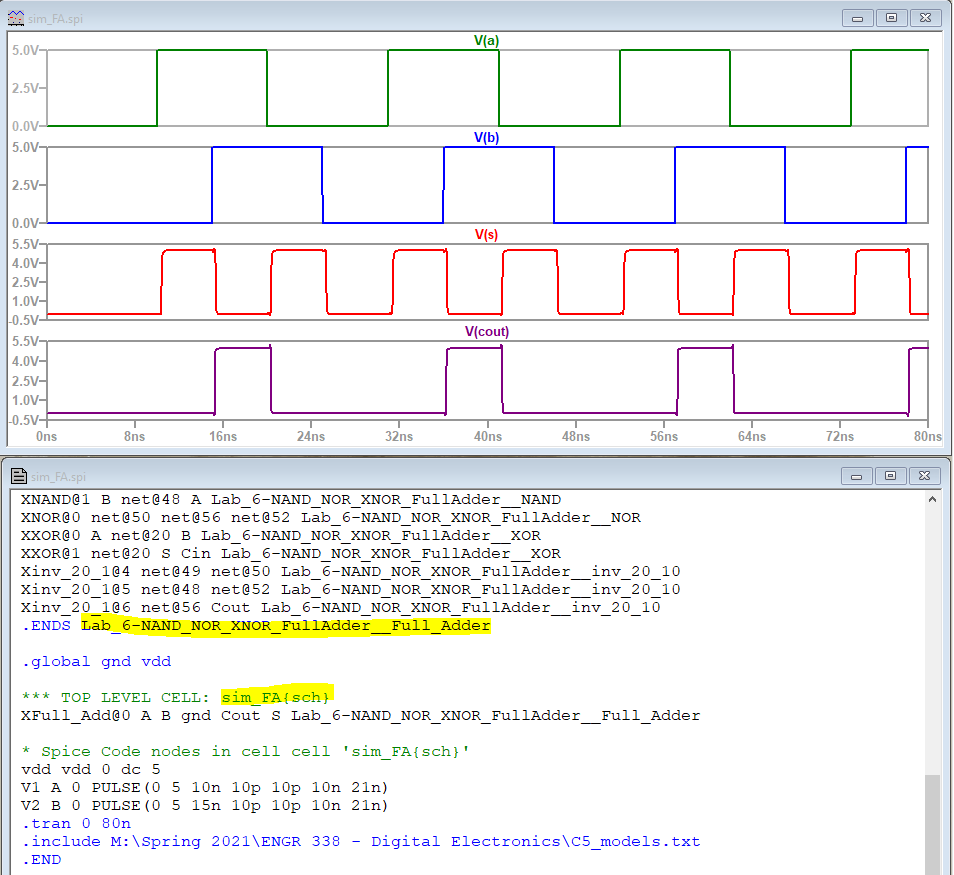This screenshot has width=954, height=875.
Task: Click the Xinv_20_1@4 netlist line
Action: [350, 572]
